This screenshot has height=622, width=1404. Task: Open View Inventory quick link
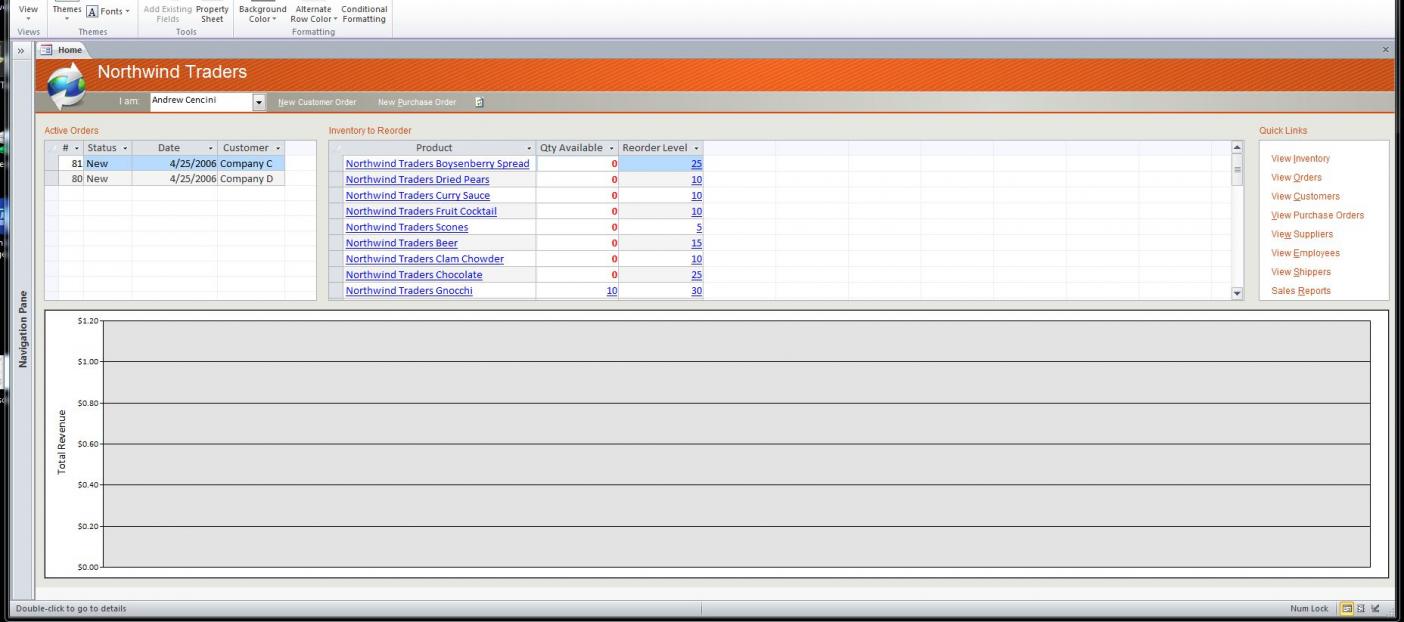[x=1300, y=159]
